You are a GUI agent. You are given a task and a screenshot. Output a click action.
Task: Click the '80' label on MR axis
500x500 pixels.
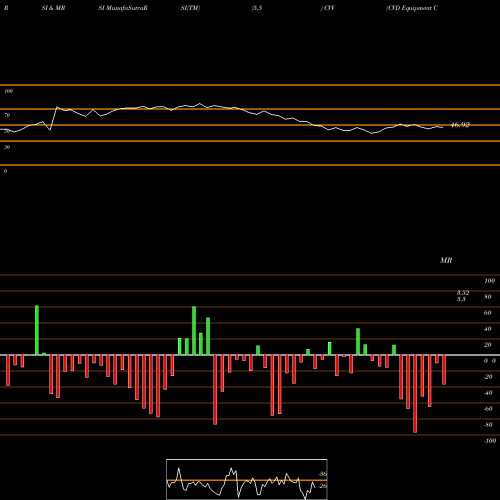pos(488,297)
